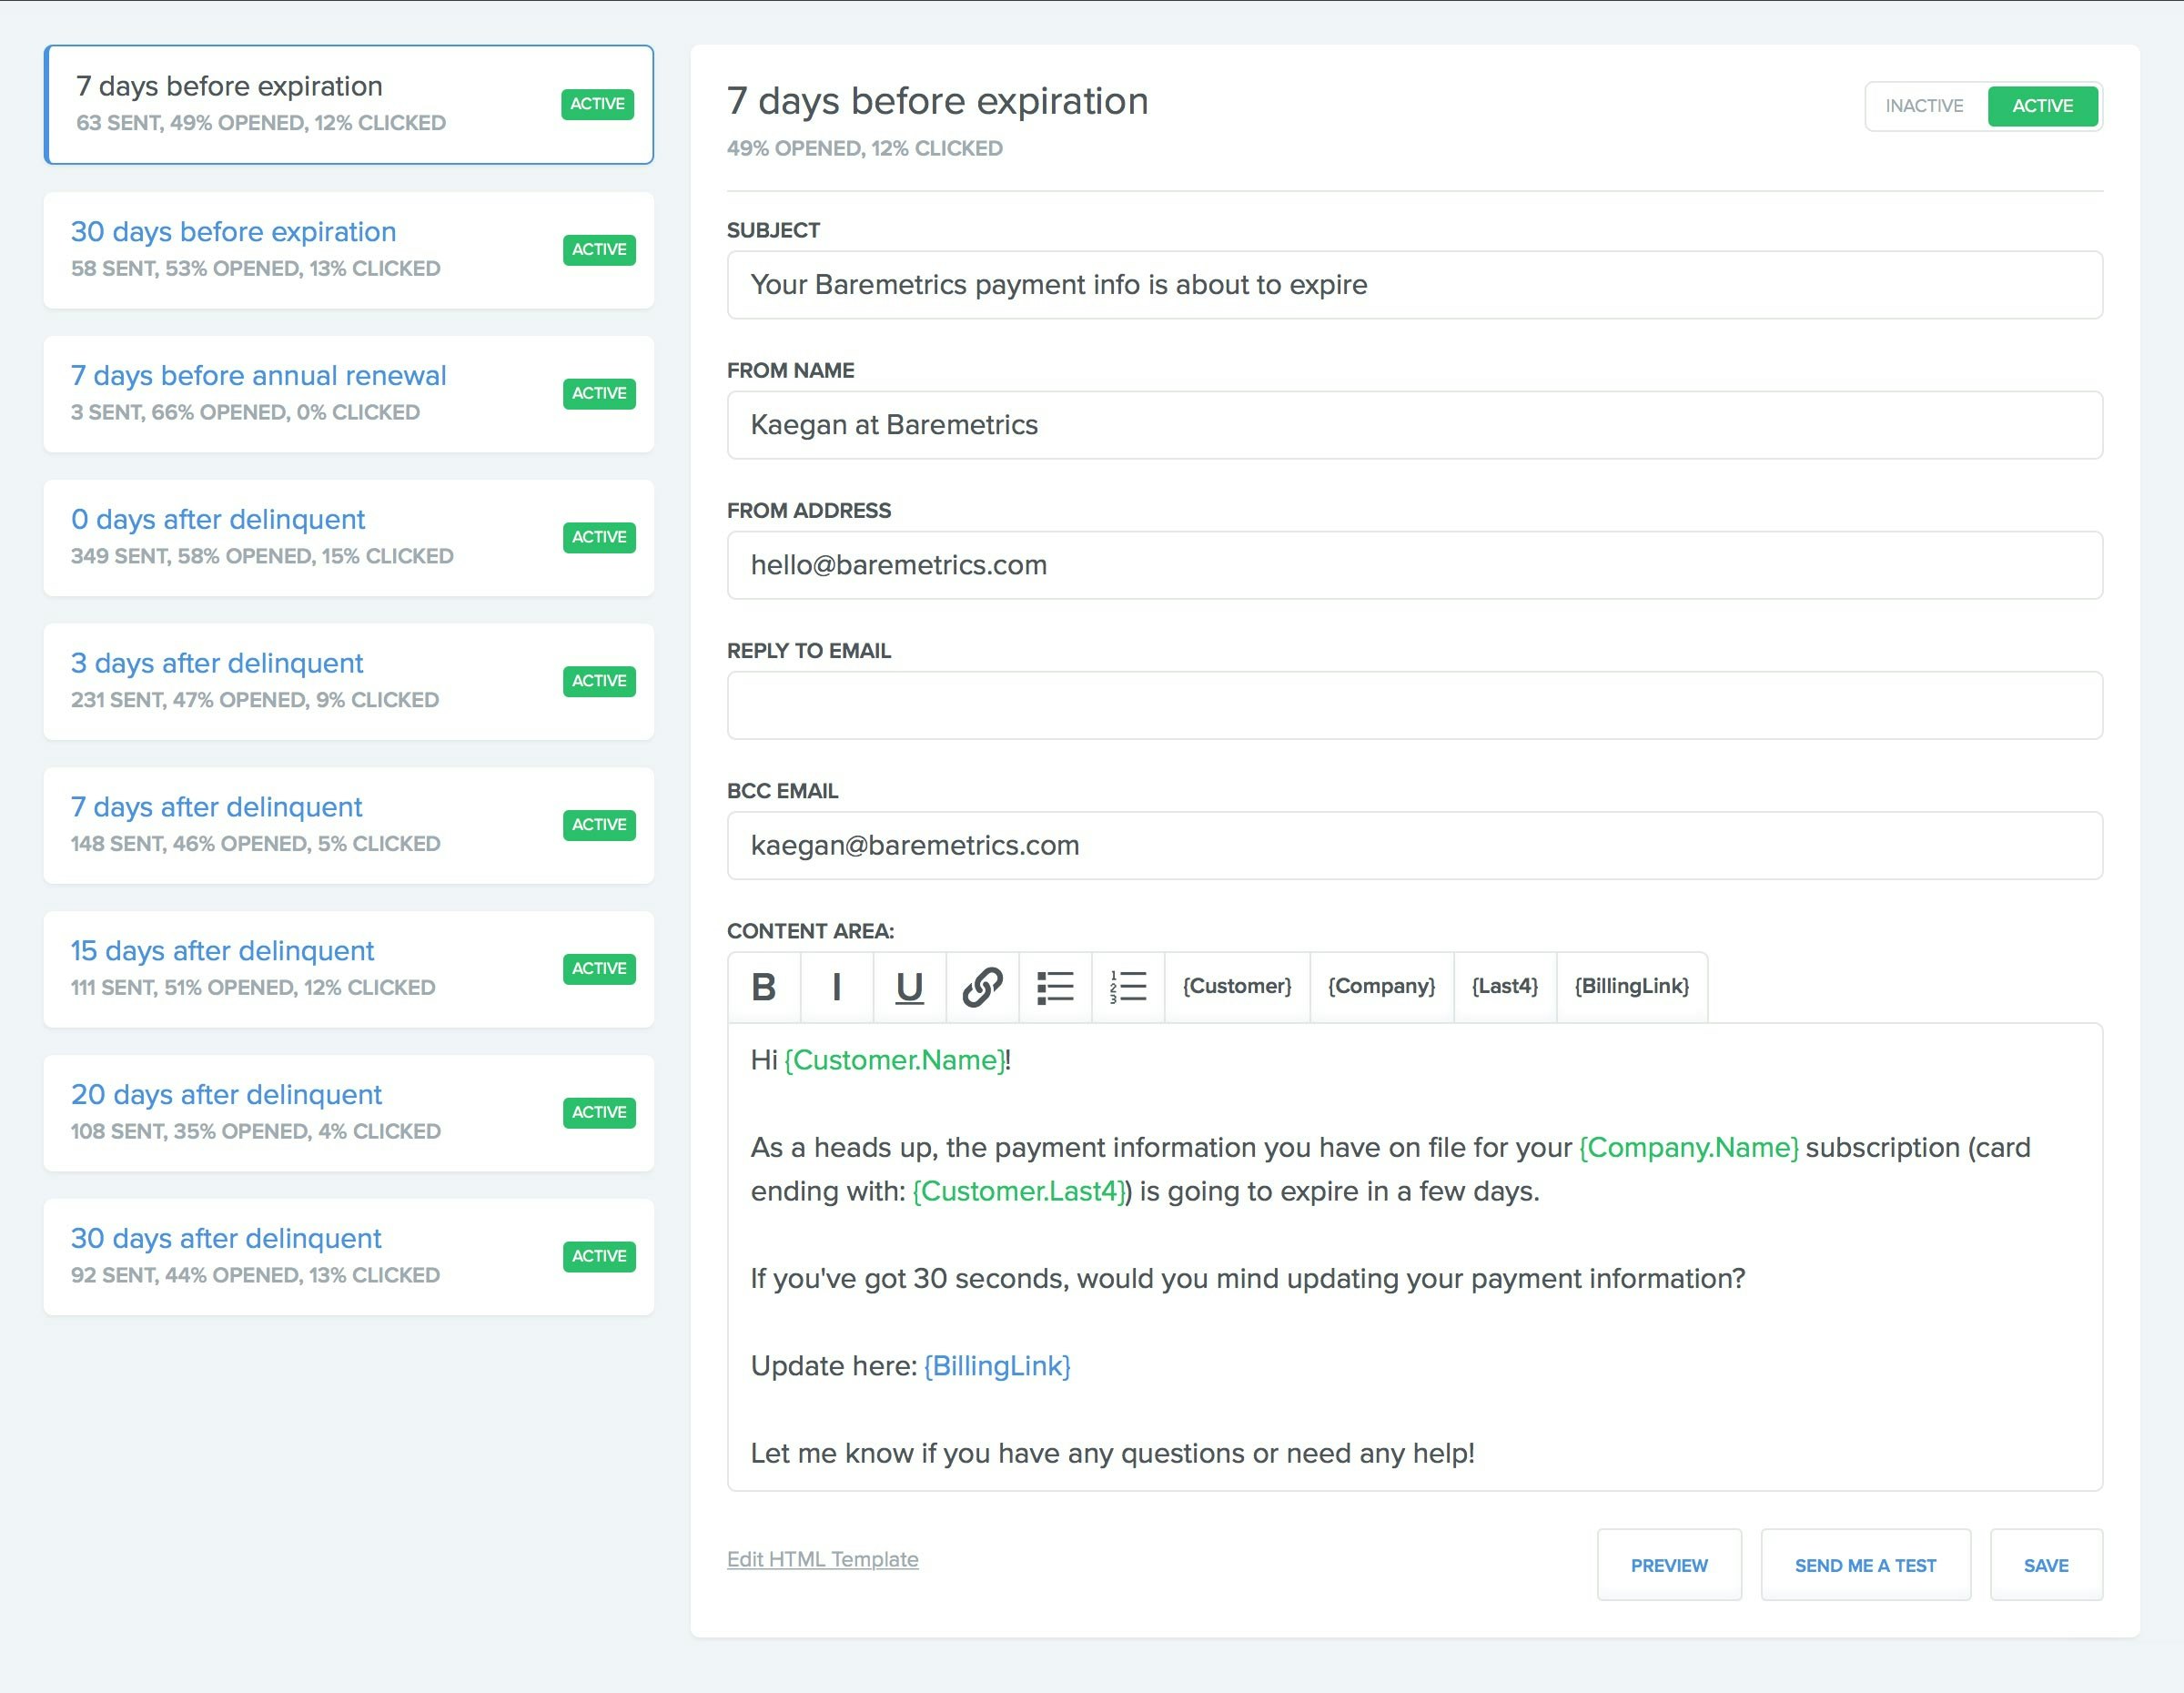The image size is (2184, 1693).
Task: Insert the {Company} variable tag
Action: click(x=1381, y=987)
